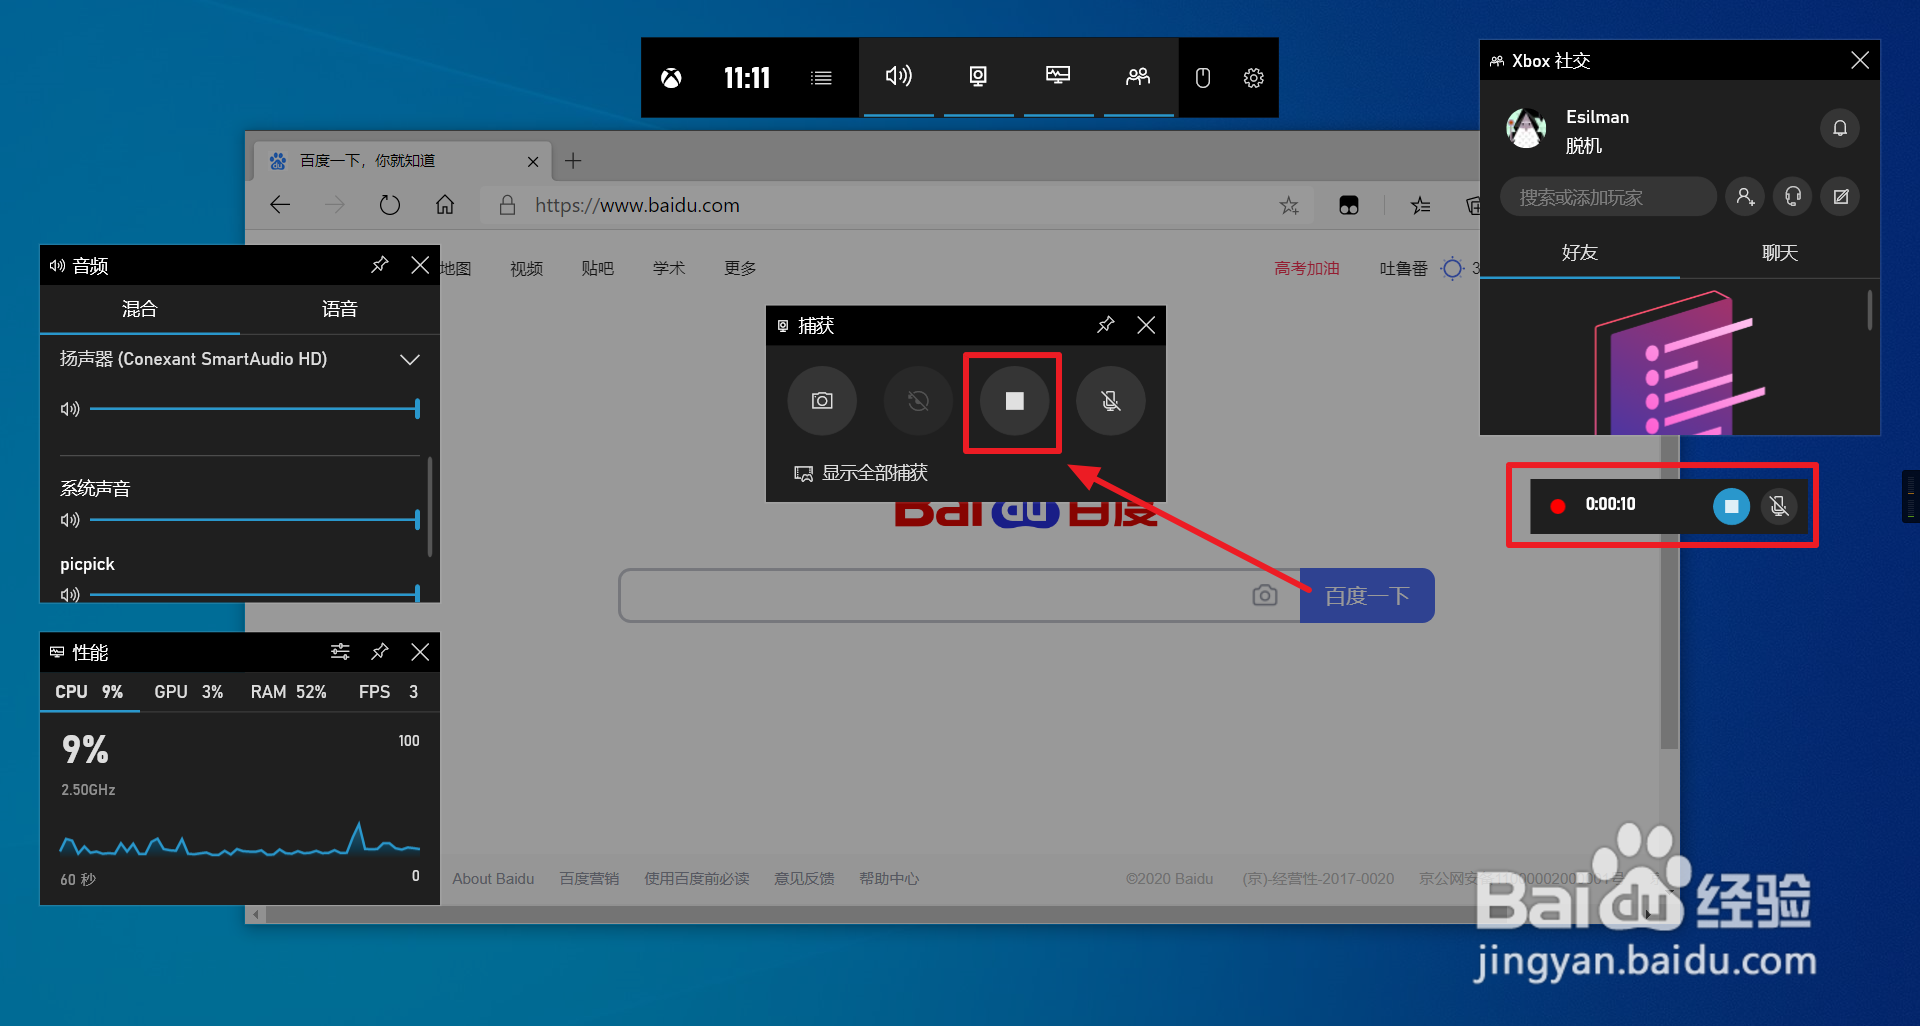1920x1026 pixels.
Task: Select the RAM performance tab
Action: (x=288, y=692)
